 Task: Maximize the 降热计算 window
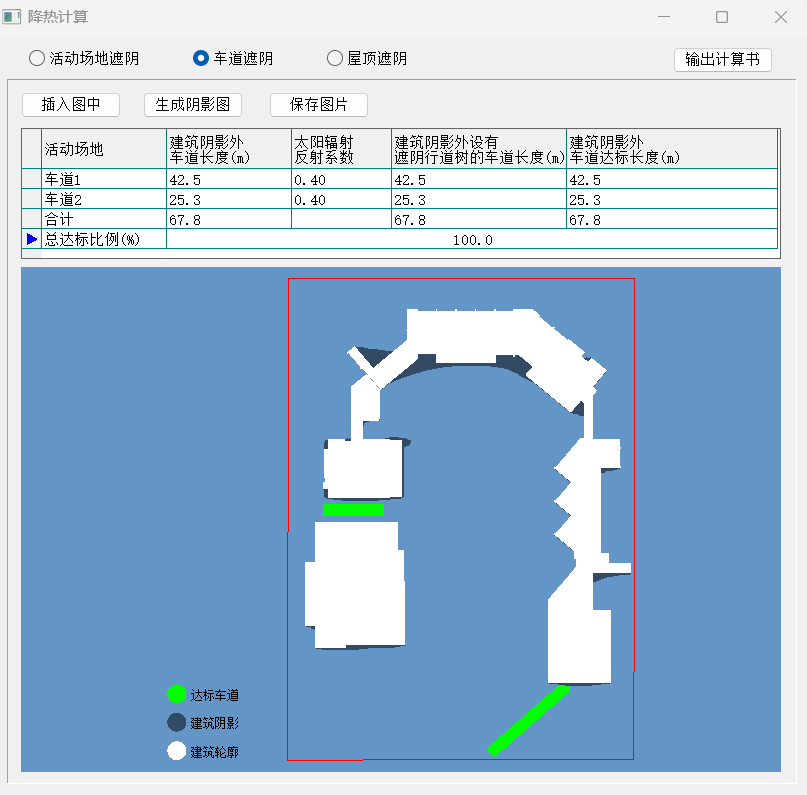click(722, 17)
